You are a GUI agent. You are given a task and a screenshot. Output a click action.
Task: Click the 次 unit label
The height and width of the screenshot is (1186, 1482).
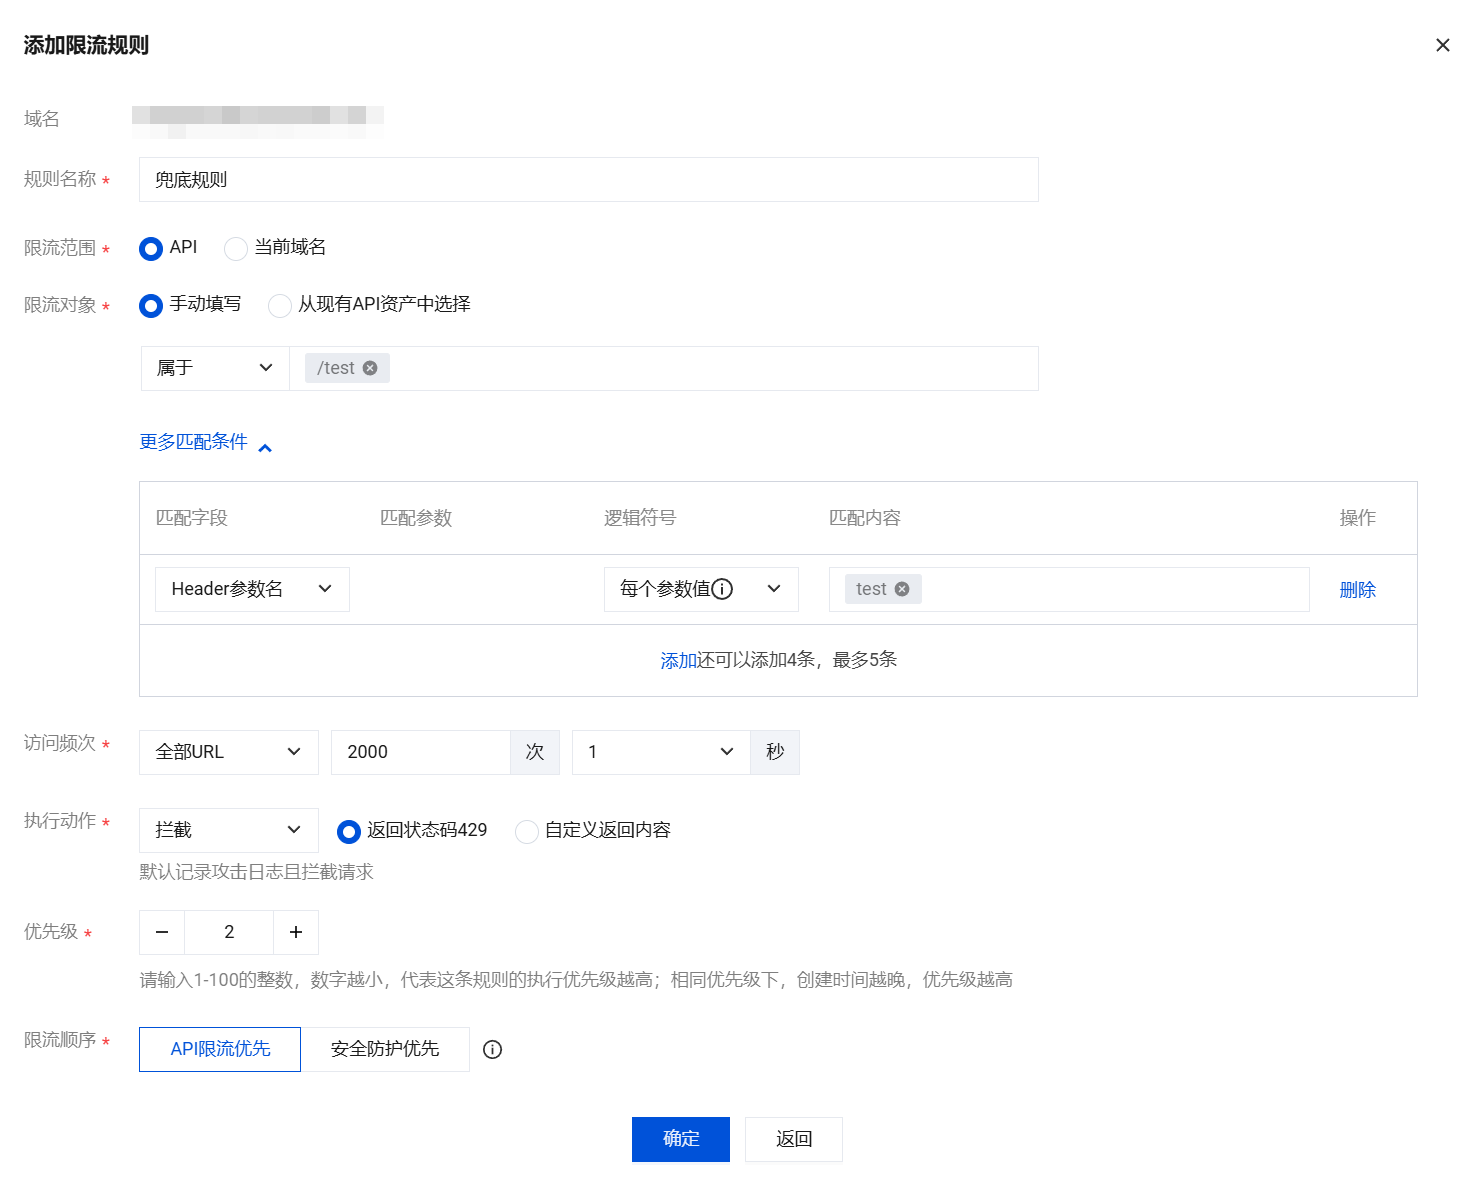coord(535,752)
